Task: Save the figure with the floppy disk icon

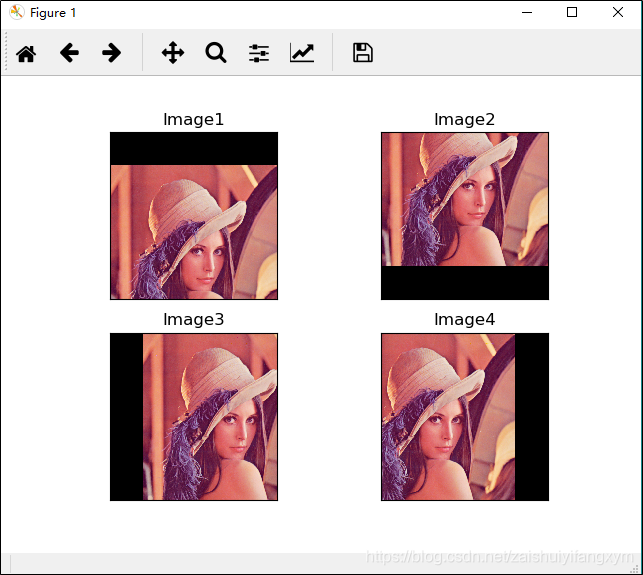Action: point(363,52)
